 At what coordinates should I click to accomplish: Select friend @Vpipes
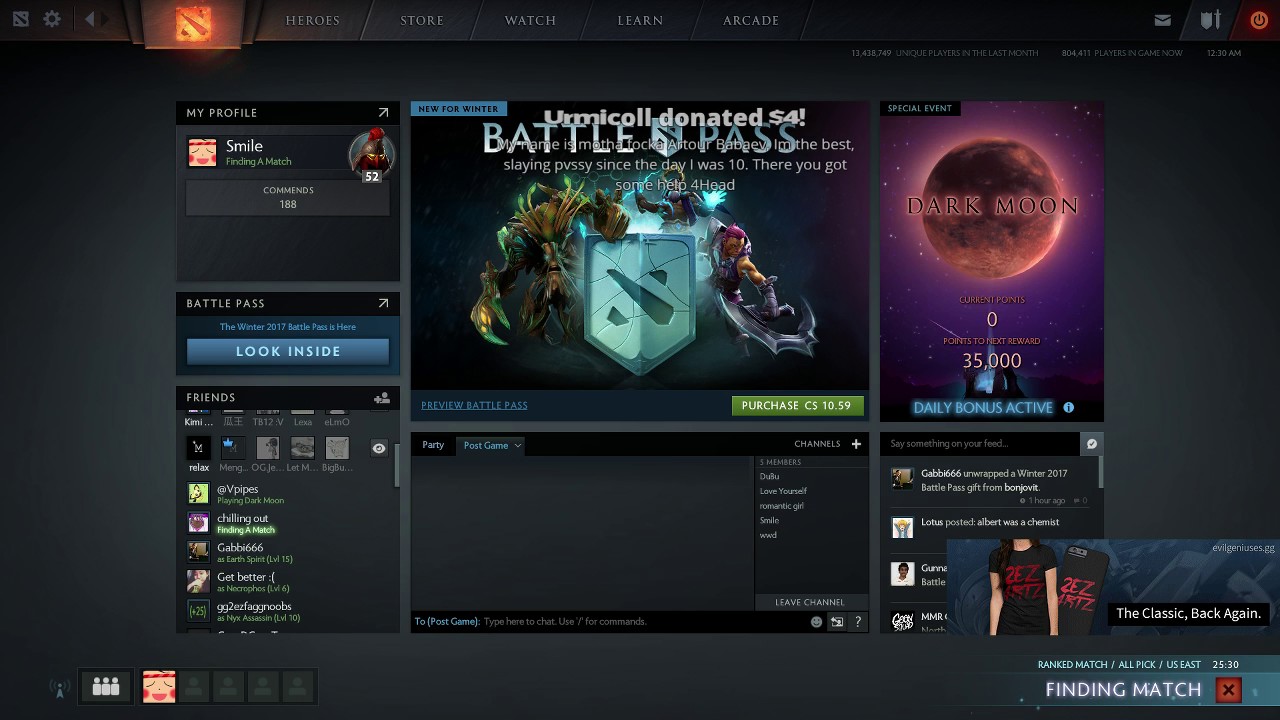point(288,493)
